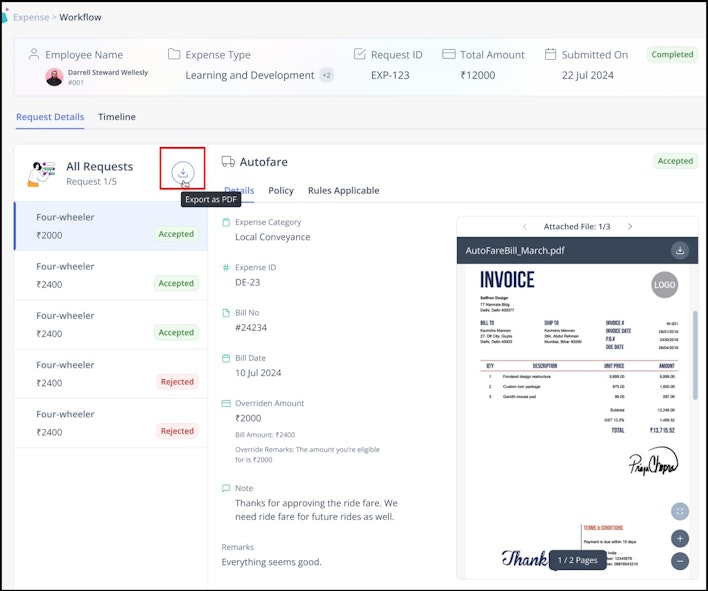The width and height of the screenshot is (708, 591).
Task: Select the Request Details tab
Action: pyautogui.click(x=50, y=117)
